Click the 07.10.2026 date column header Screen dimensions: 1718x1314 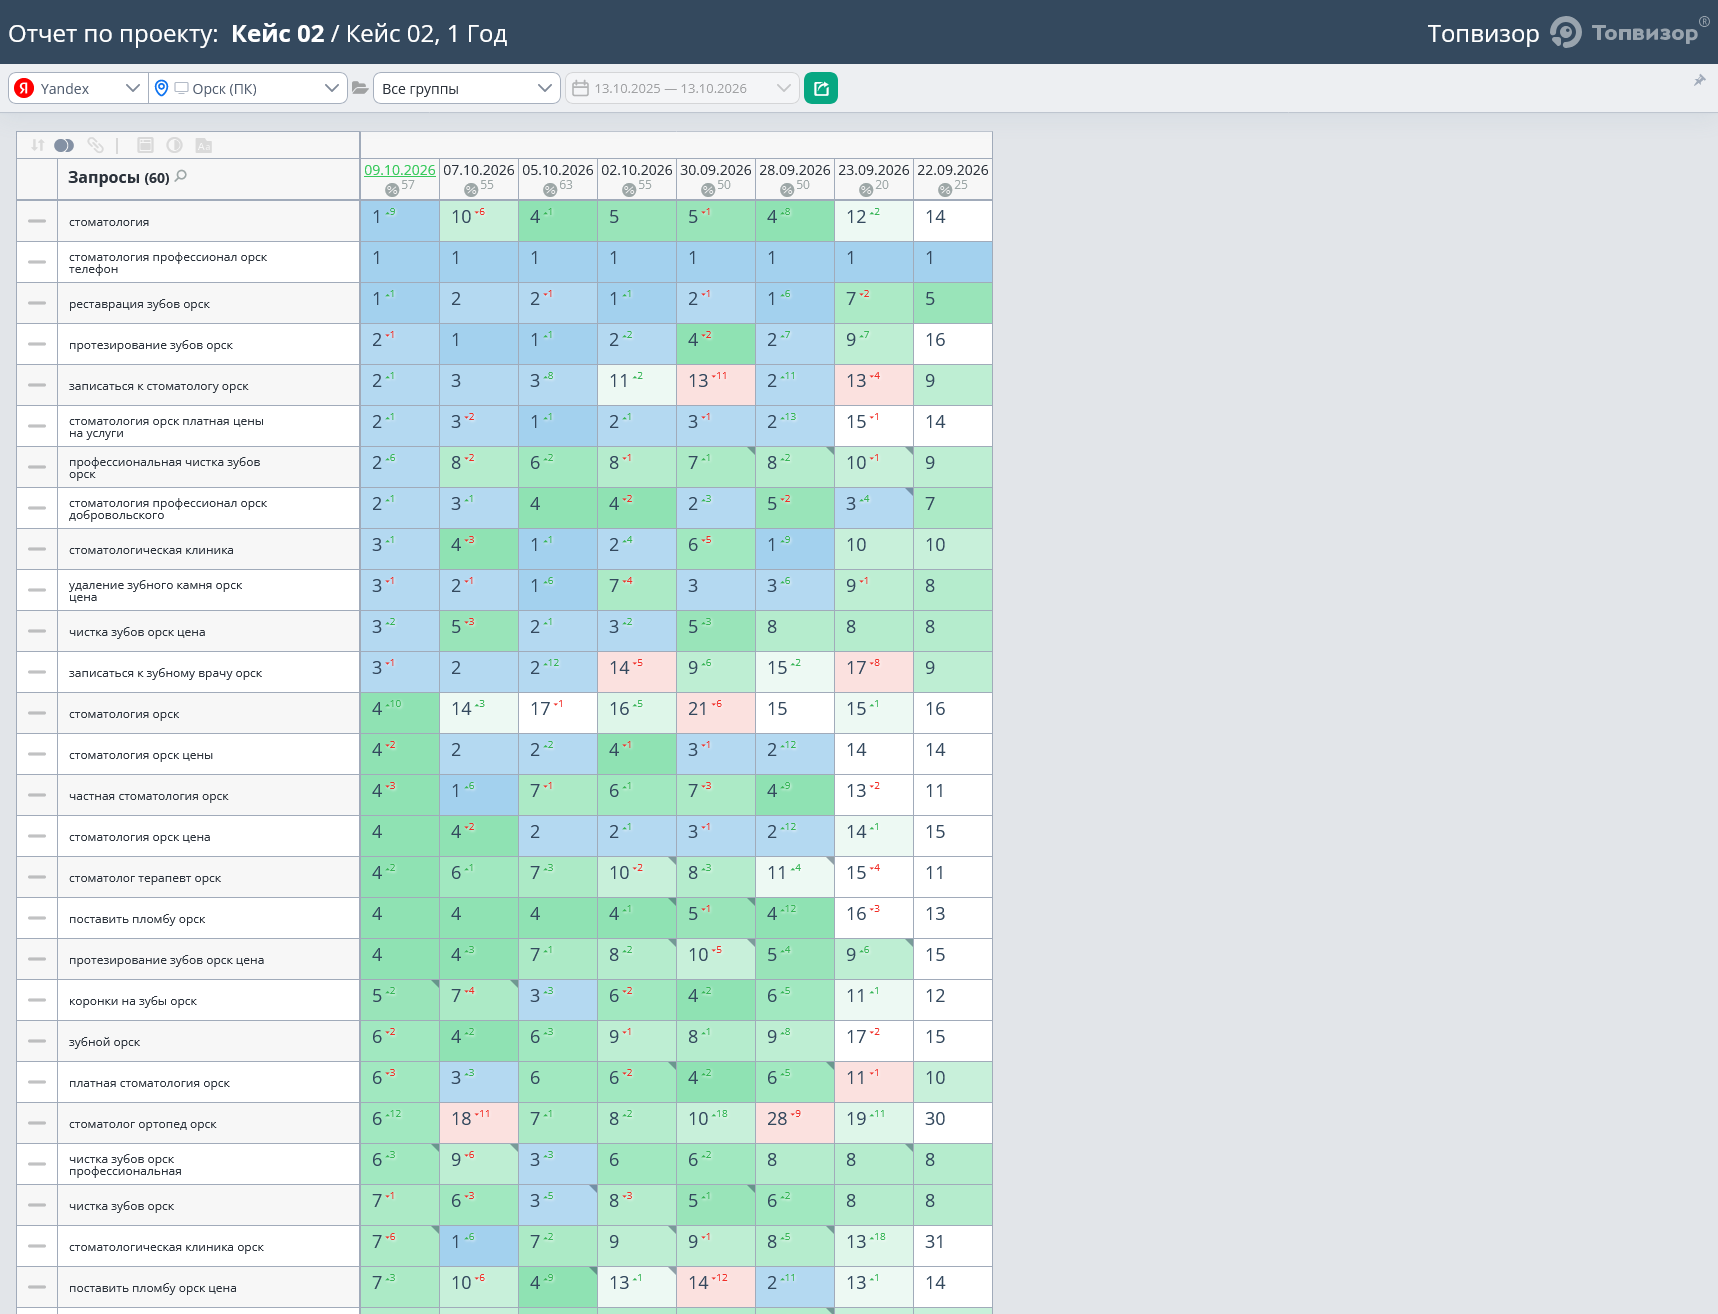(x=479, y=170)
